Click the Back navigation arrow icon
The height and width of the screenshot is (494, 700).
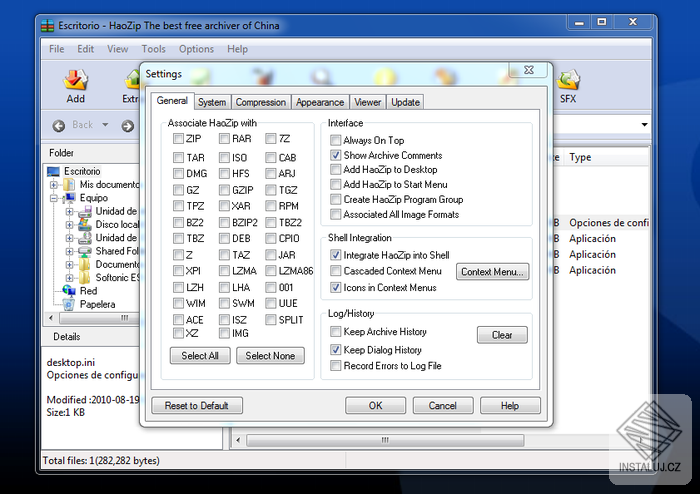pyautogui.click(x=58, y=126)
